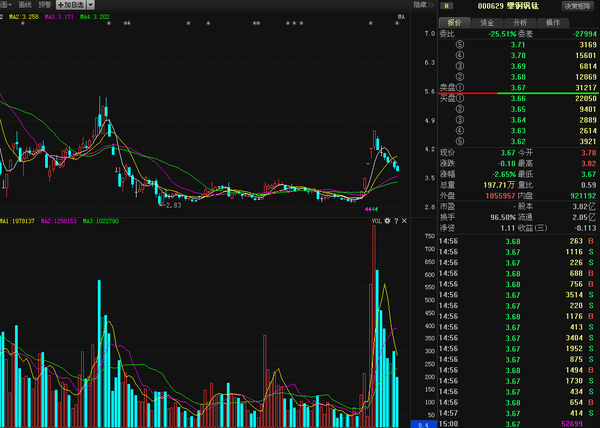
Task: Open dropdown arrow next to 加自选
Action: (x=91, y=5)
